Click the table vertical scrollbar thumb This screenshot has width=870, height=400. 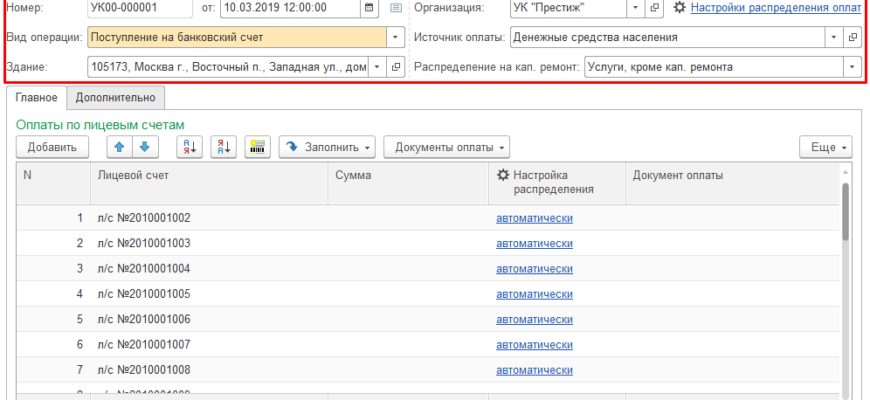(846, 211)
